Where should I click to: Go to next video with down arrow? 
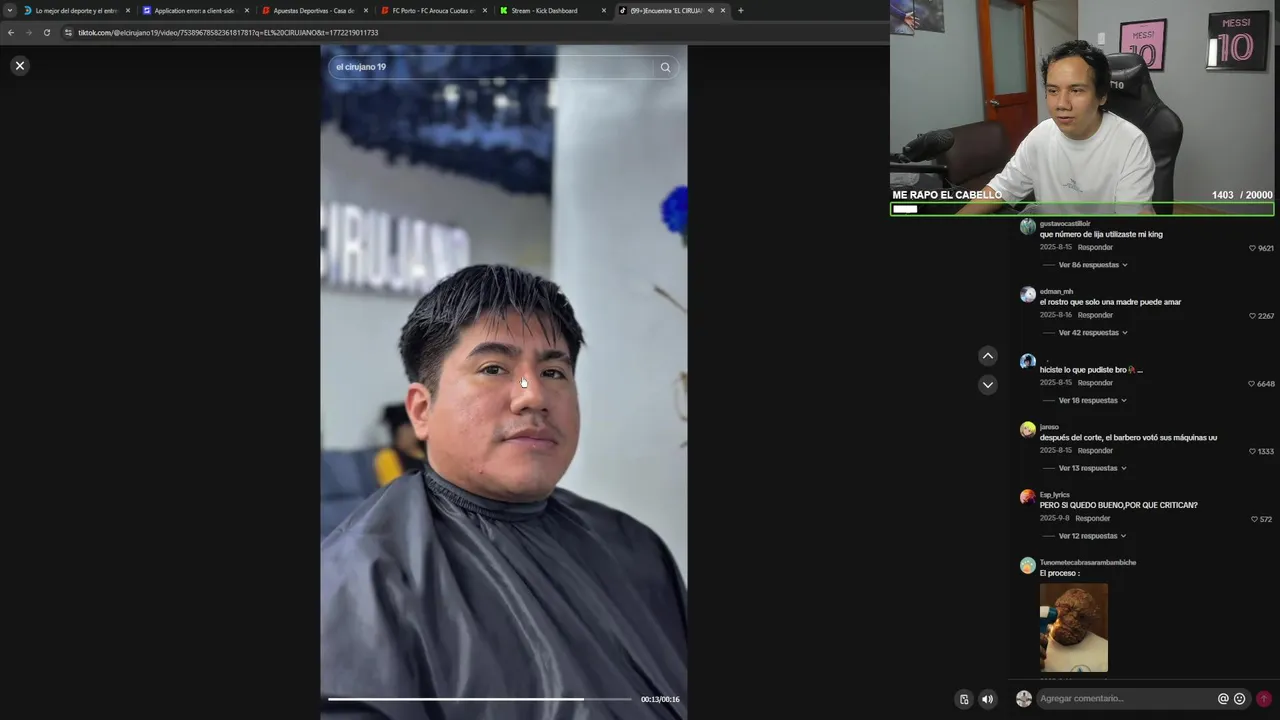[x=988, y=385]
